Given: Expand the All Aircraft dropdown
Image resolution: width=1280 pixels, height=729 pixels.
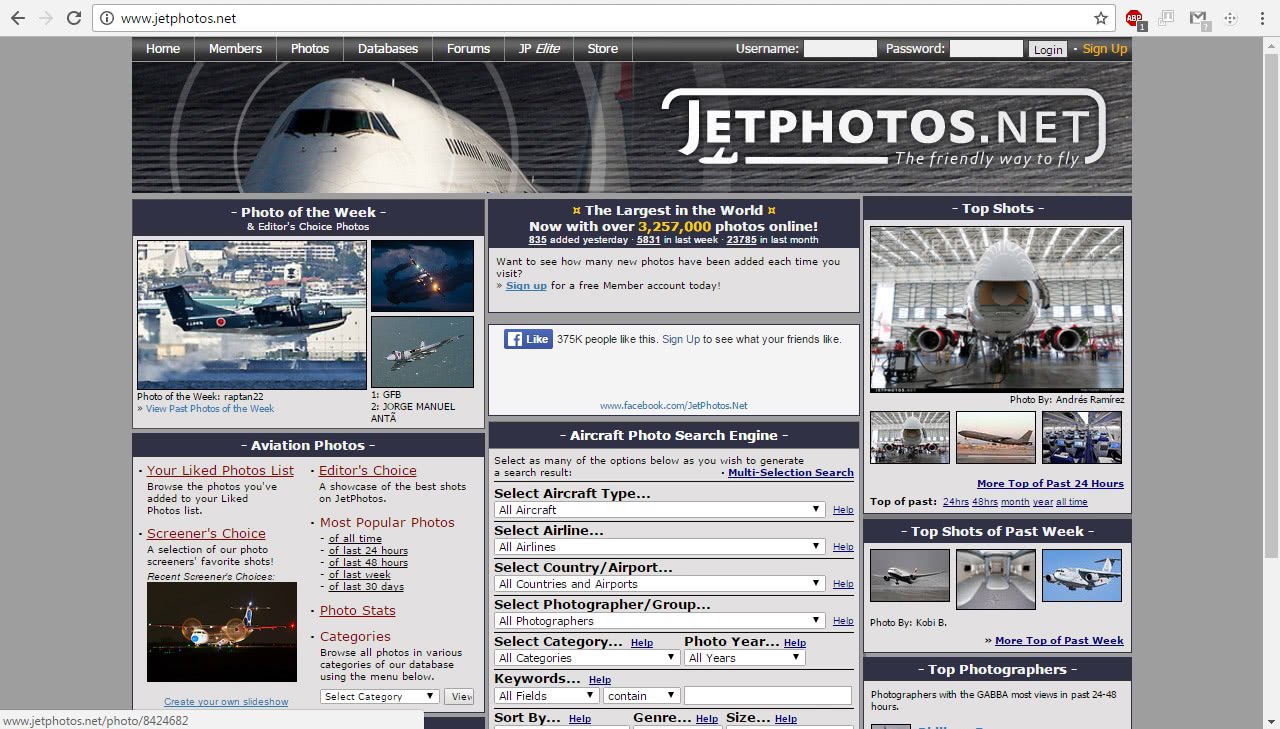Looking at the screenshot, I should 660,510.
